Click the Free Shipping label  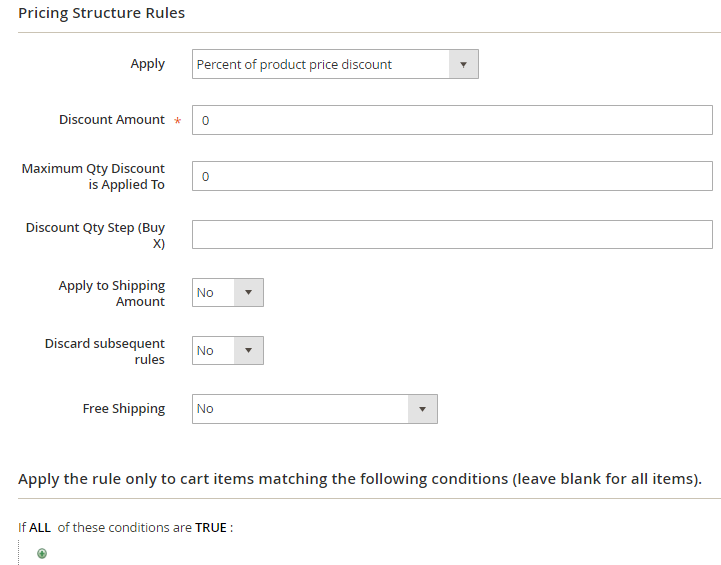pyautogui.click(x=123, y=408)
